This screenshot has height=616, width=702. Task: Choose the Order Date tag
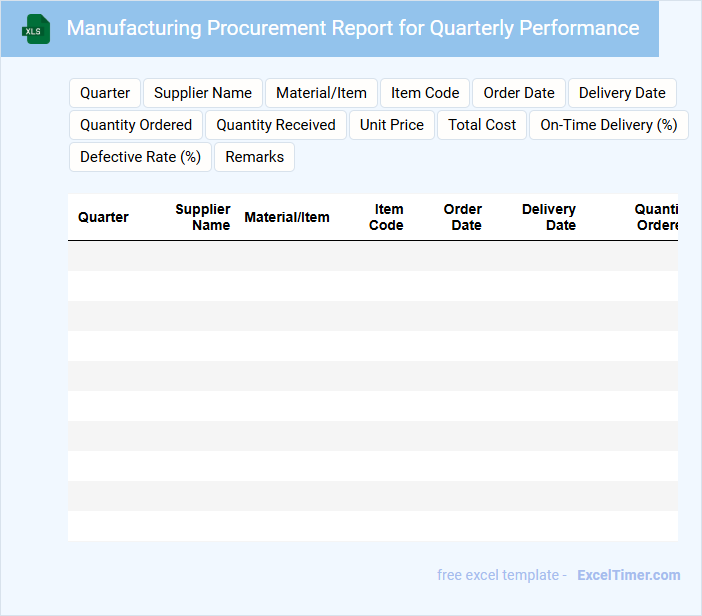pyautogui.click(x=518, y=93)
